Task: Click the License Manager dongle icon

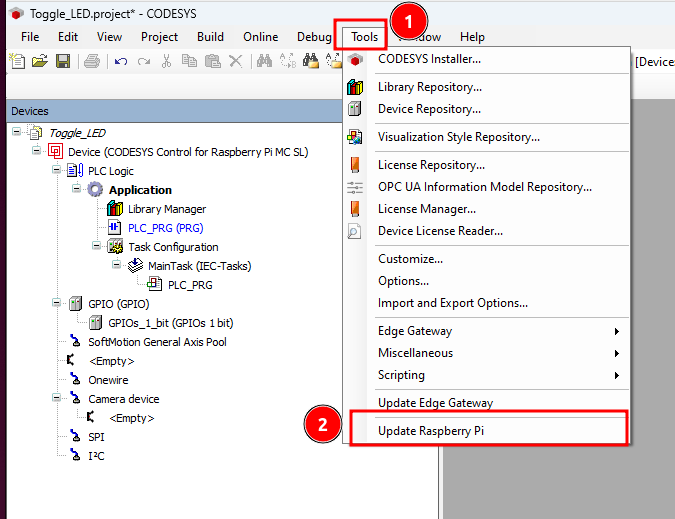Action: [x=355, y=209]
